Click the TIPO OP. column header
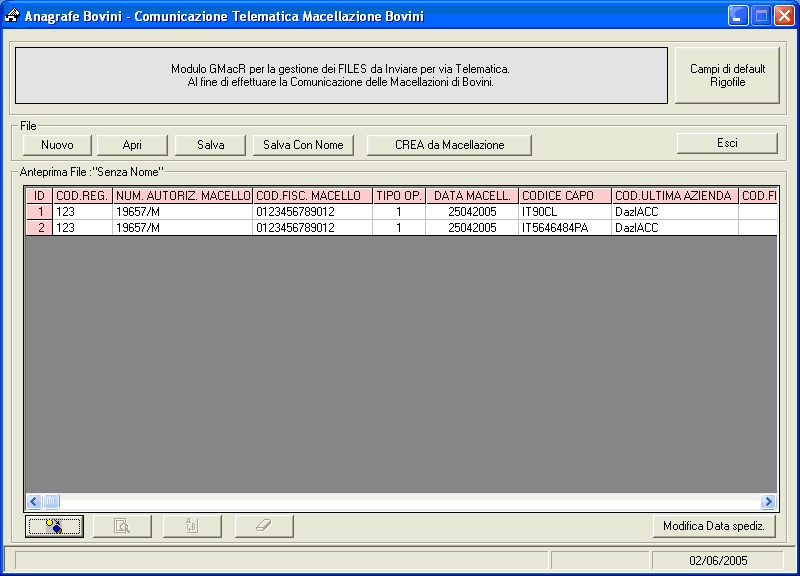 click(x=399, y=195)
